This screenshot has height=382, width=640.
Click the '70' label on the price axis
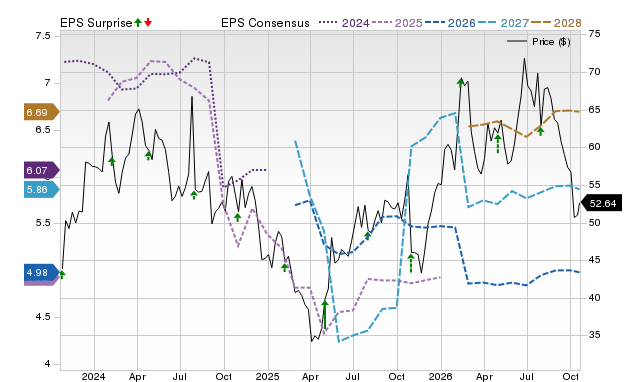(595, 72)
